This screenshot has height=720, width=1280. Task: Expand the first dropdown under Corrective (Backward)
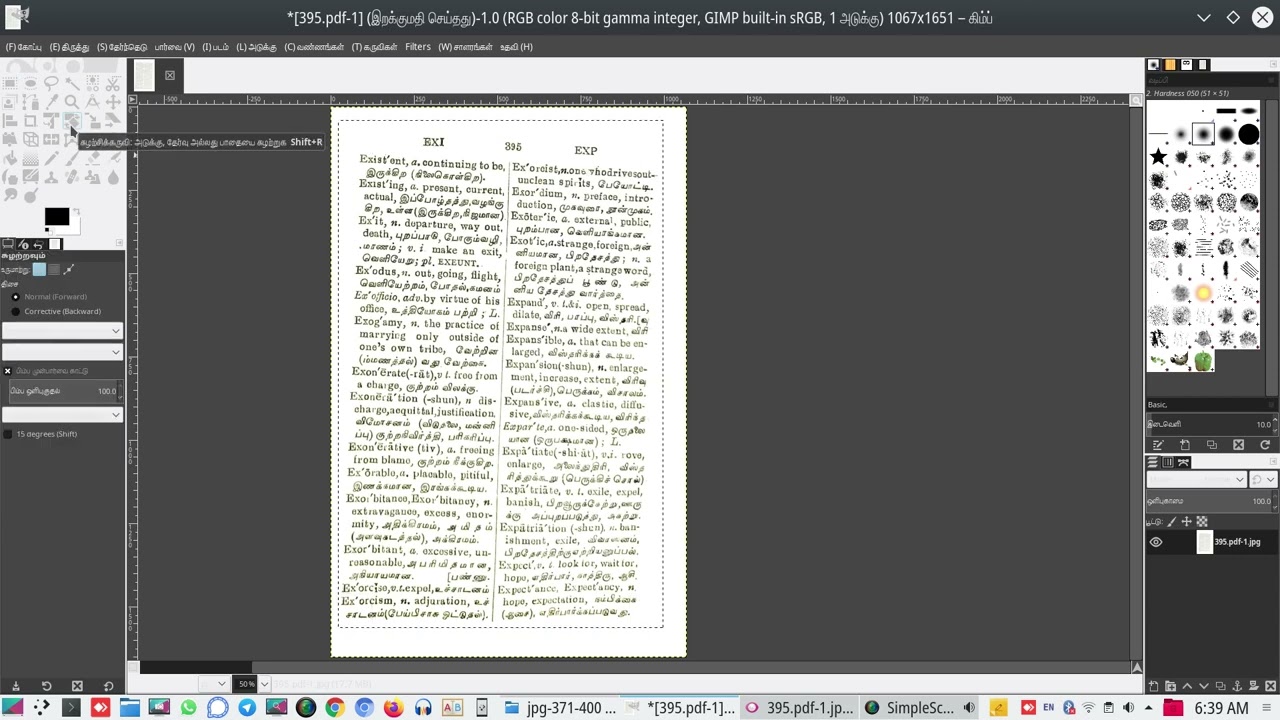tap(62, 331)
